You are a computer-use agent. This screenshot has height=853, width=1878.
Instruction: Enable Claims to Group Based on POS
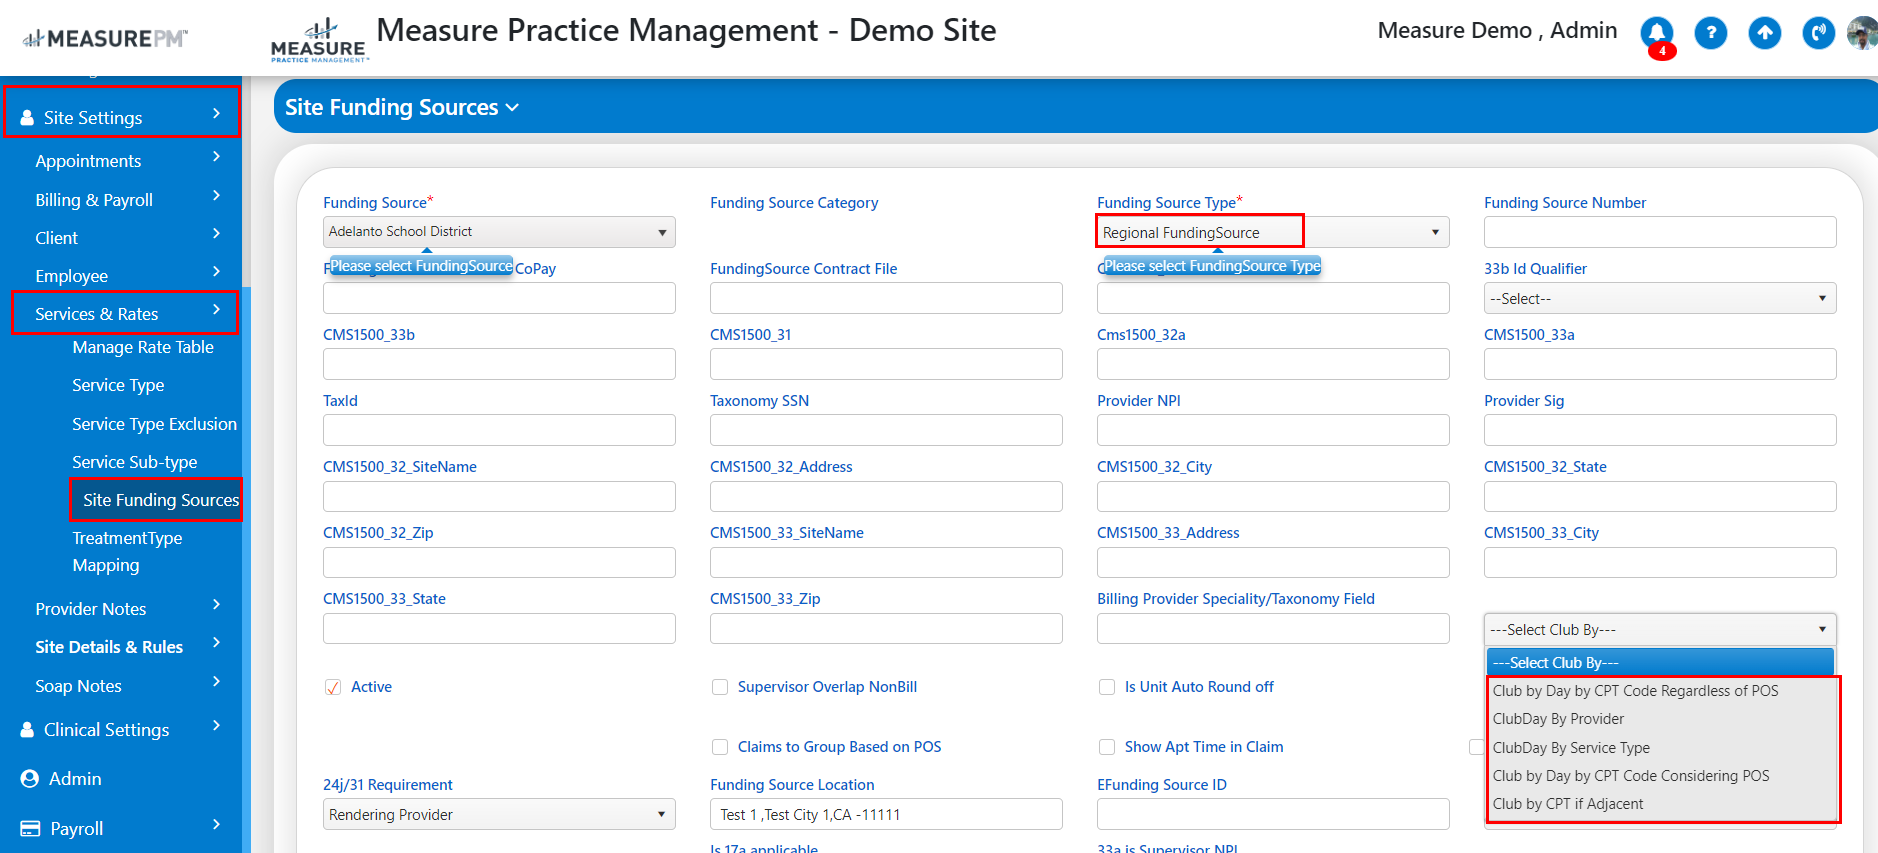(x=720, y=747)
